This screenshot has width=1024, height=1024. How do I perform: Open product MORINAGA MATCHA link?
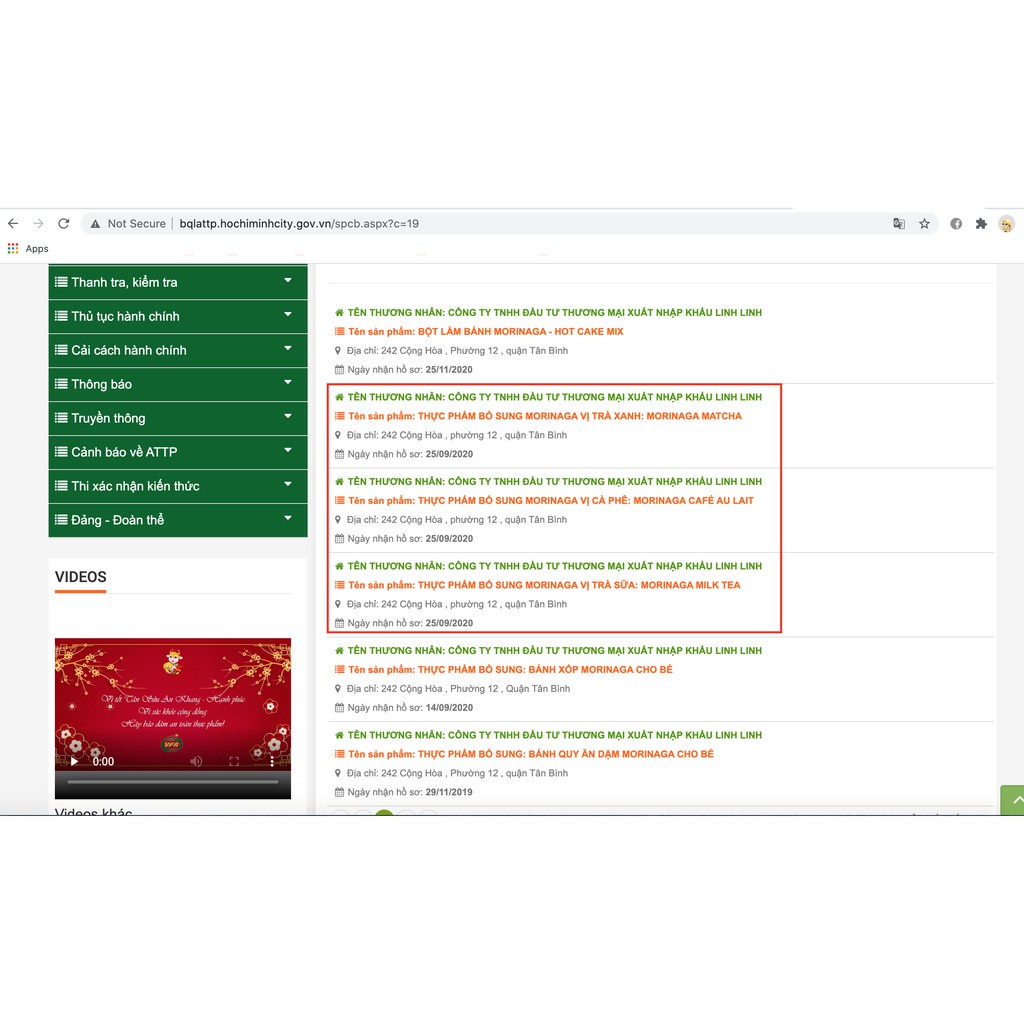click(545, 416)
